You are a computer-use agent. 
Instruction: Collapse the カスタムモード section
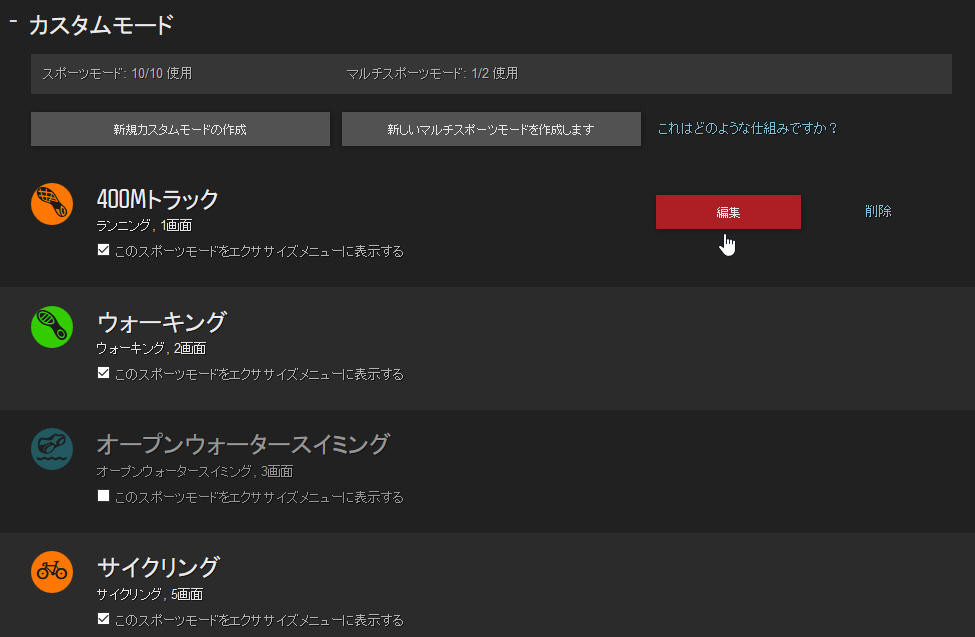click(x=13, y=22)
